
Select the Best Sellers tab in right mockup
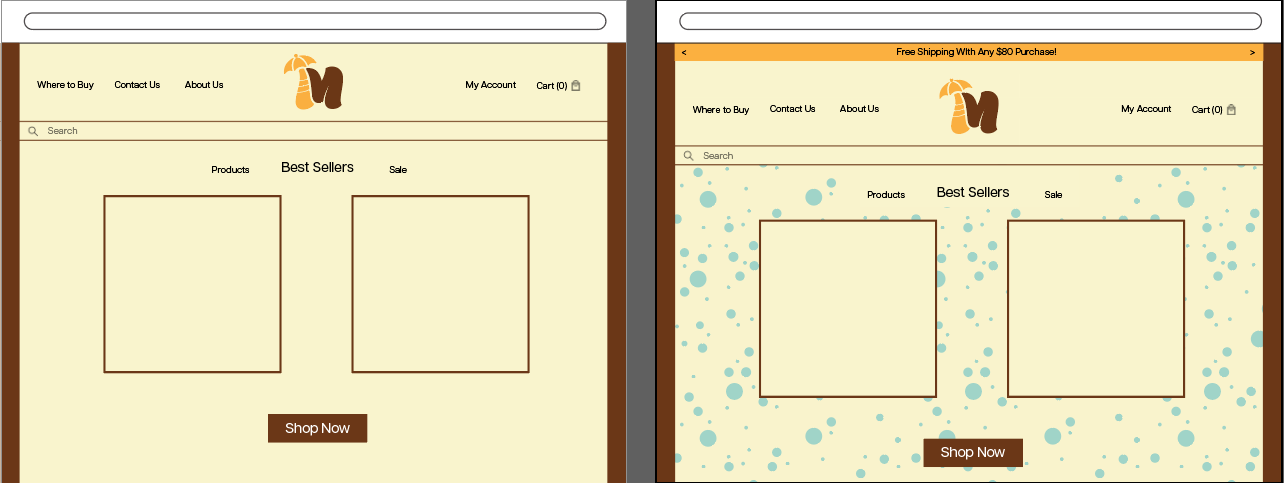[x=973, y=192]
